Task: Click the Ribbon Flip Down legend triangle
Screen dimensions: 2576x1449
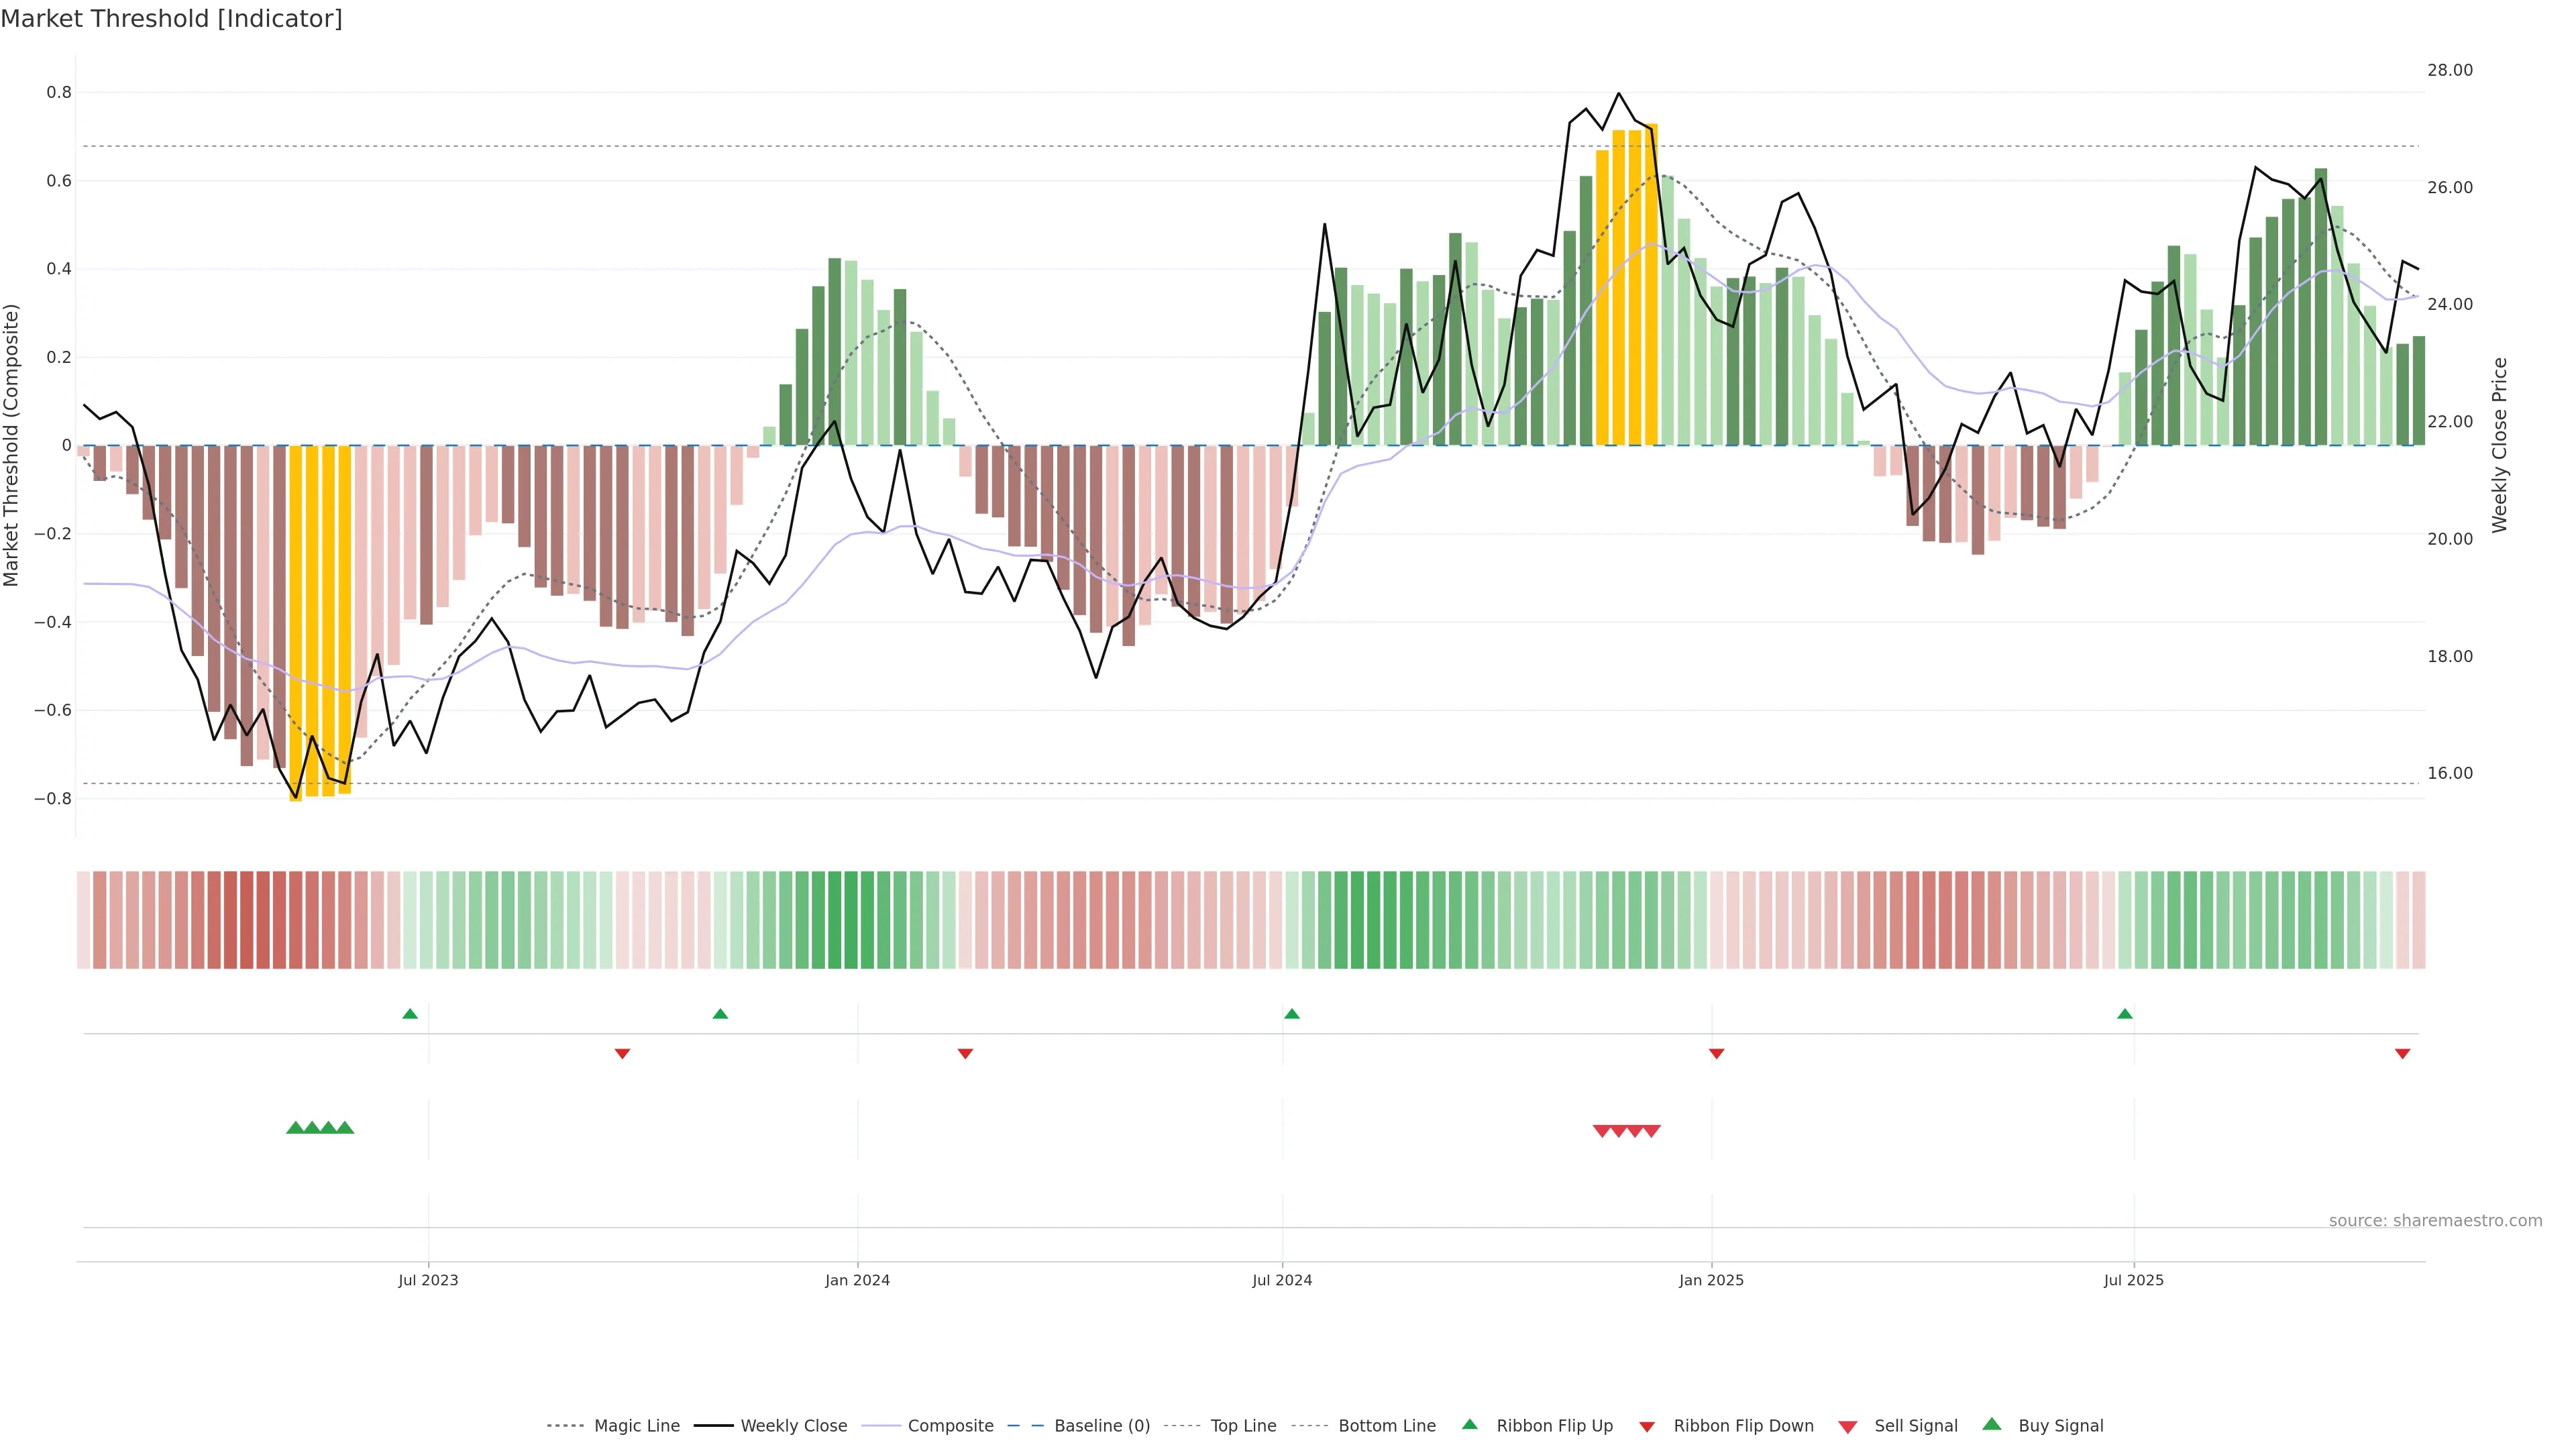Action: coord(1647,1426)
